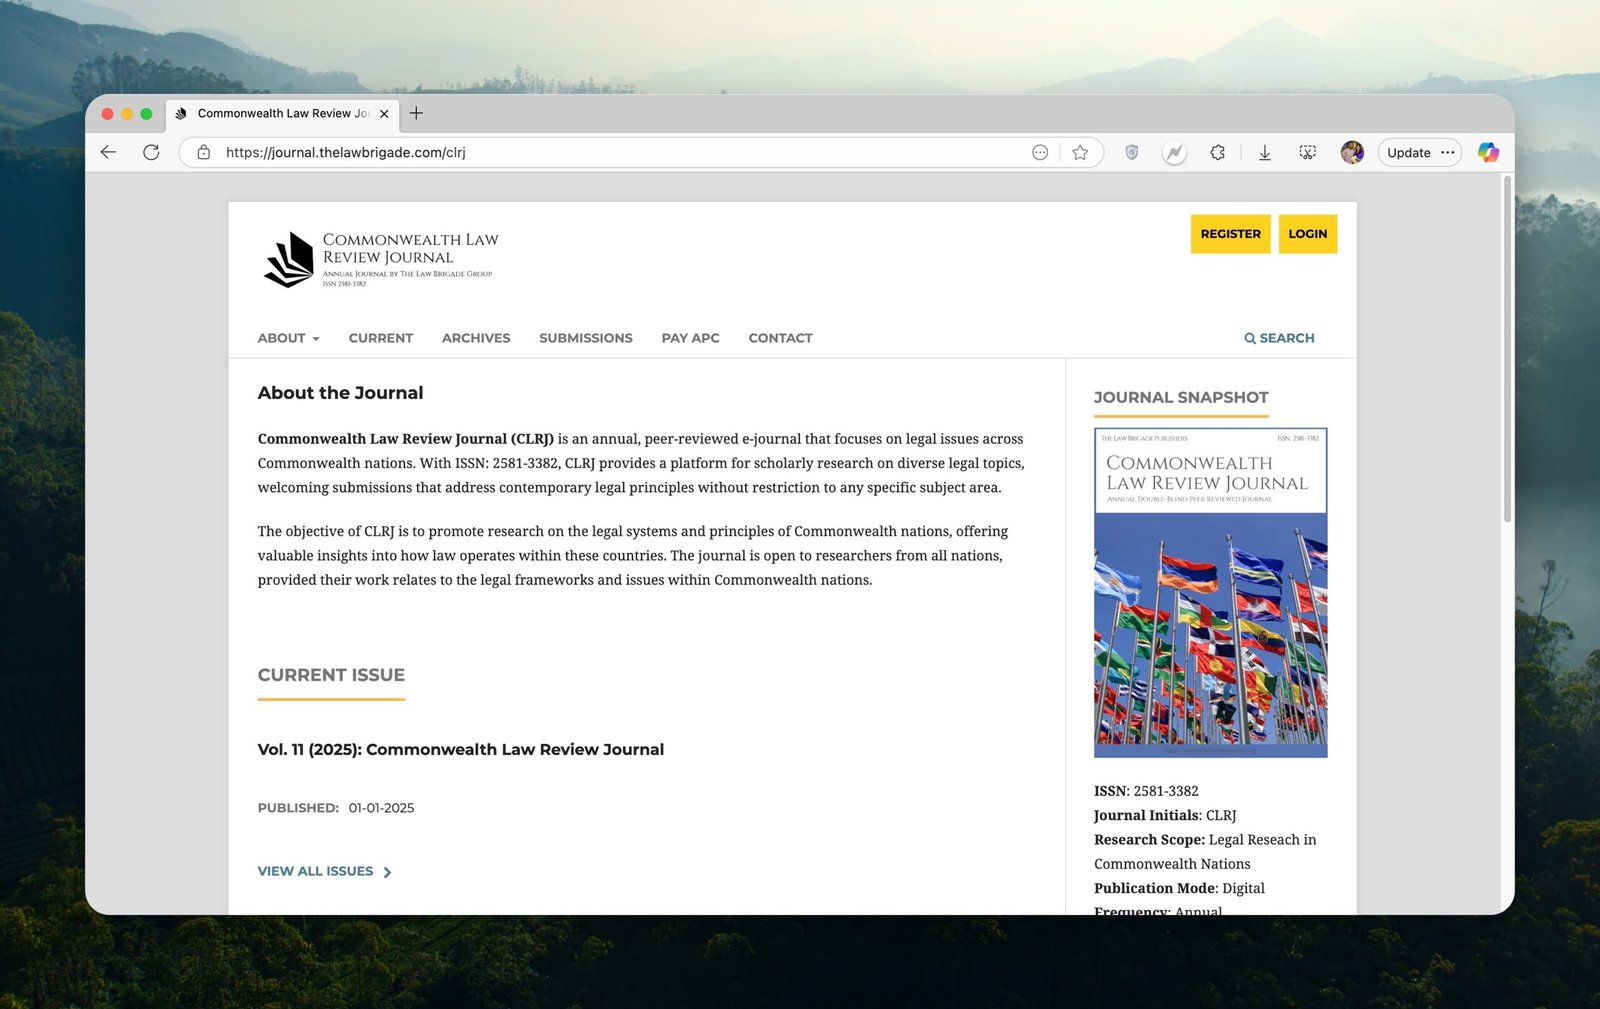Open the SEARCH link with magnifier
1600x1009 pixels.
[1279, 338]
